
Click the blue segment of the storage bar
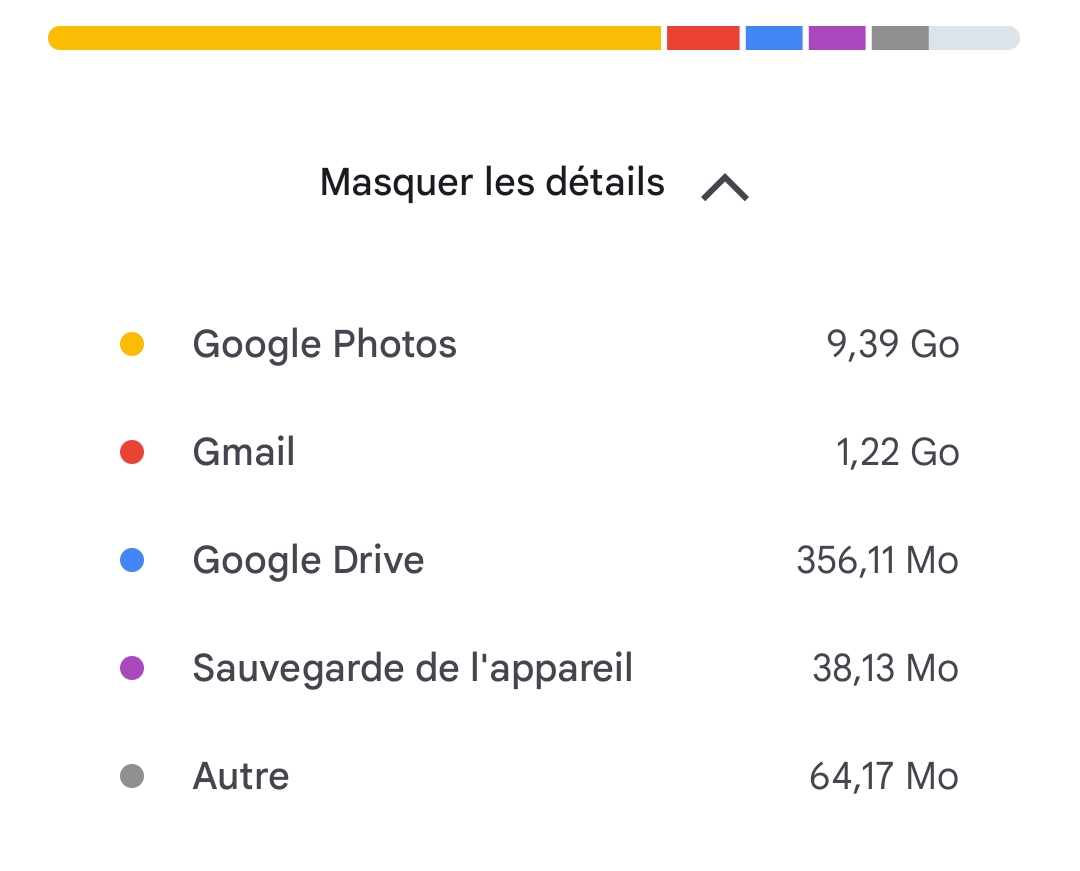coord(774,38)
